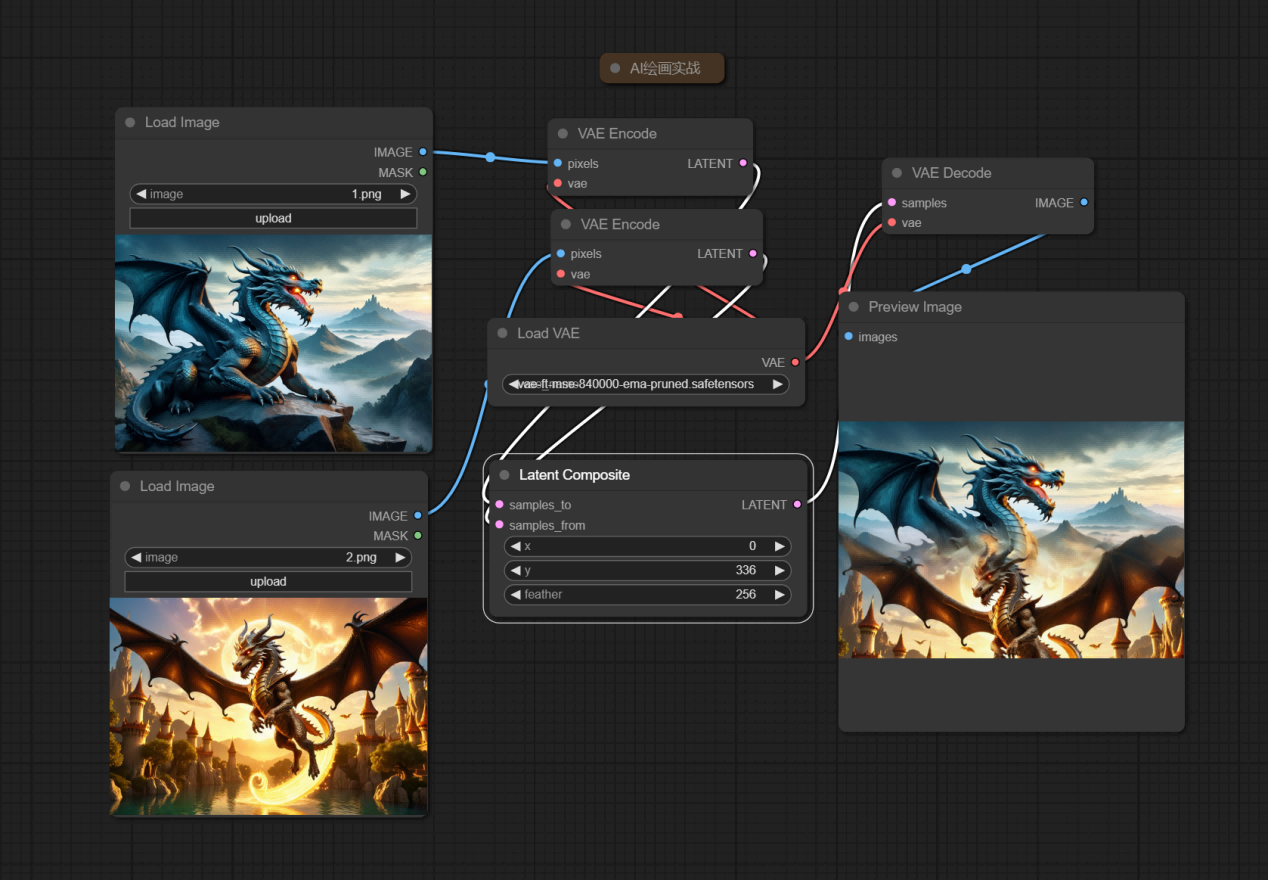Click upload button under 2.png
1268x880 pixels.
pos(268,581)
